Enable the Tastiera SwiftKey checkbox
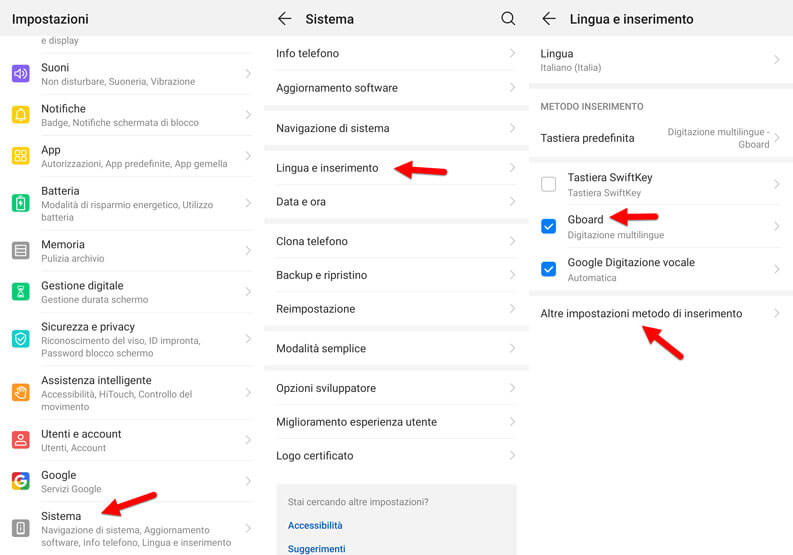Screen dimensions: 793x555 (548, 184)
